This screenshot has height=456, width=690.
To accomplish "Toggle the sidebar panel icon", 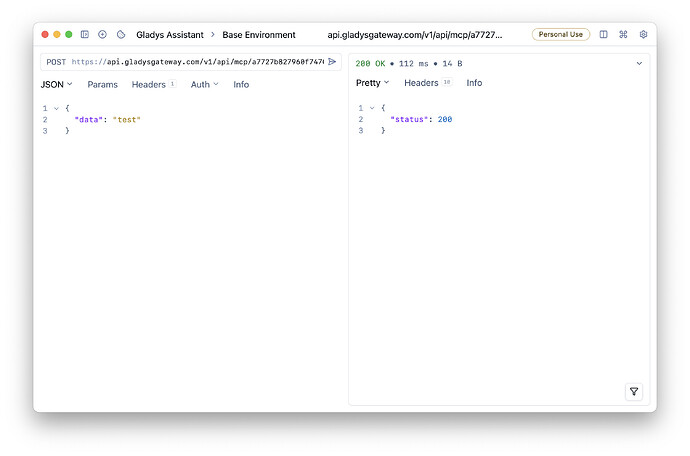I will 85,34.
